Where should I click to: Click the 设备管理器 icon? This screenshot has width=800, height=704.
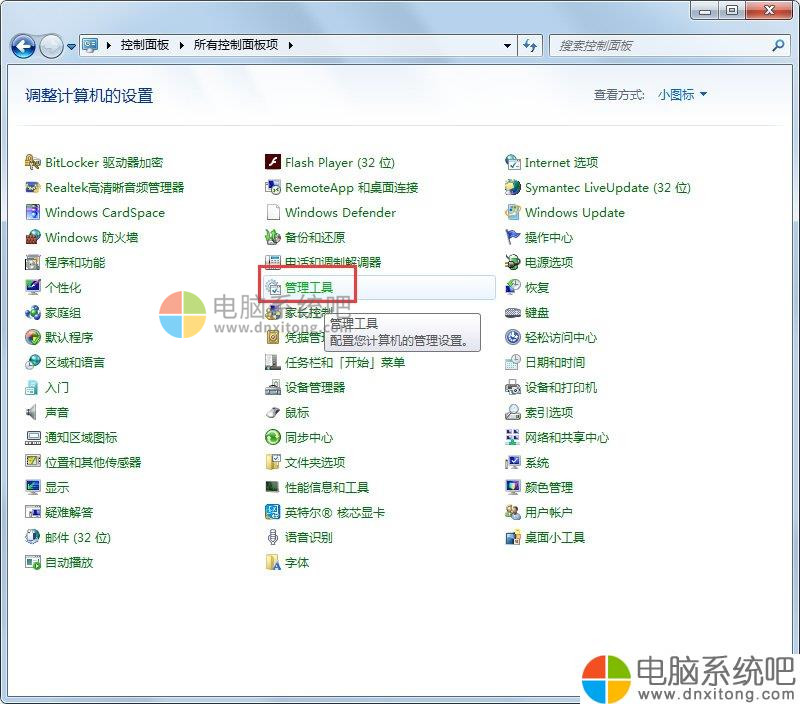coord(273,388)
